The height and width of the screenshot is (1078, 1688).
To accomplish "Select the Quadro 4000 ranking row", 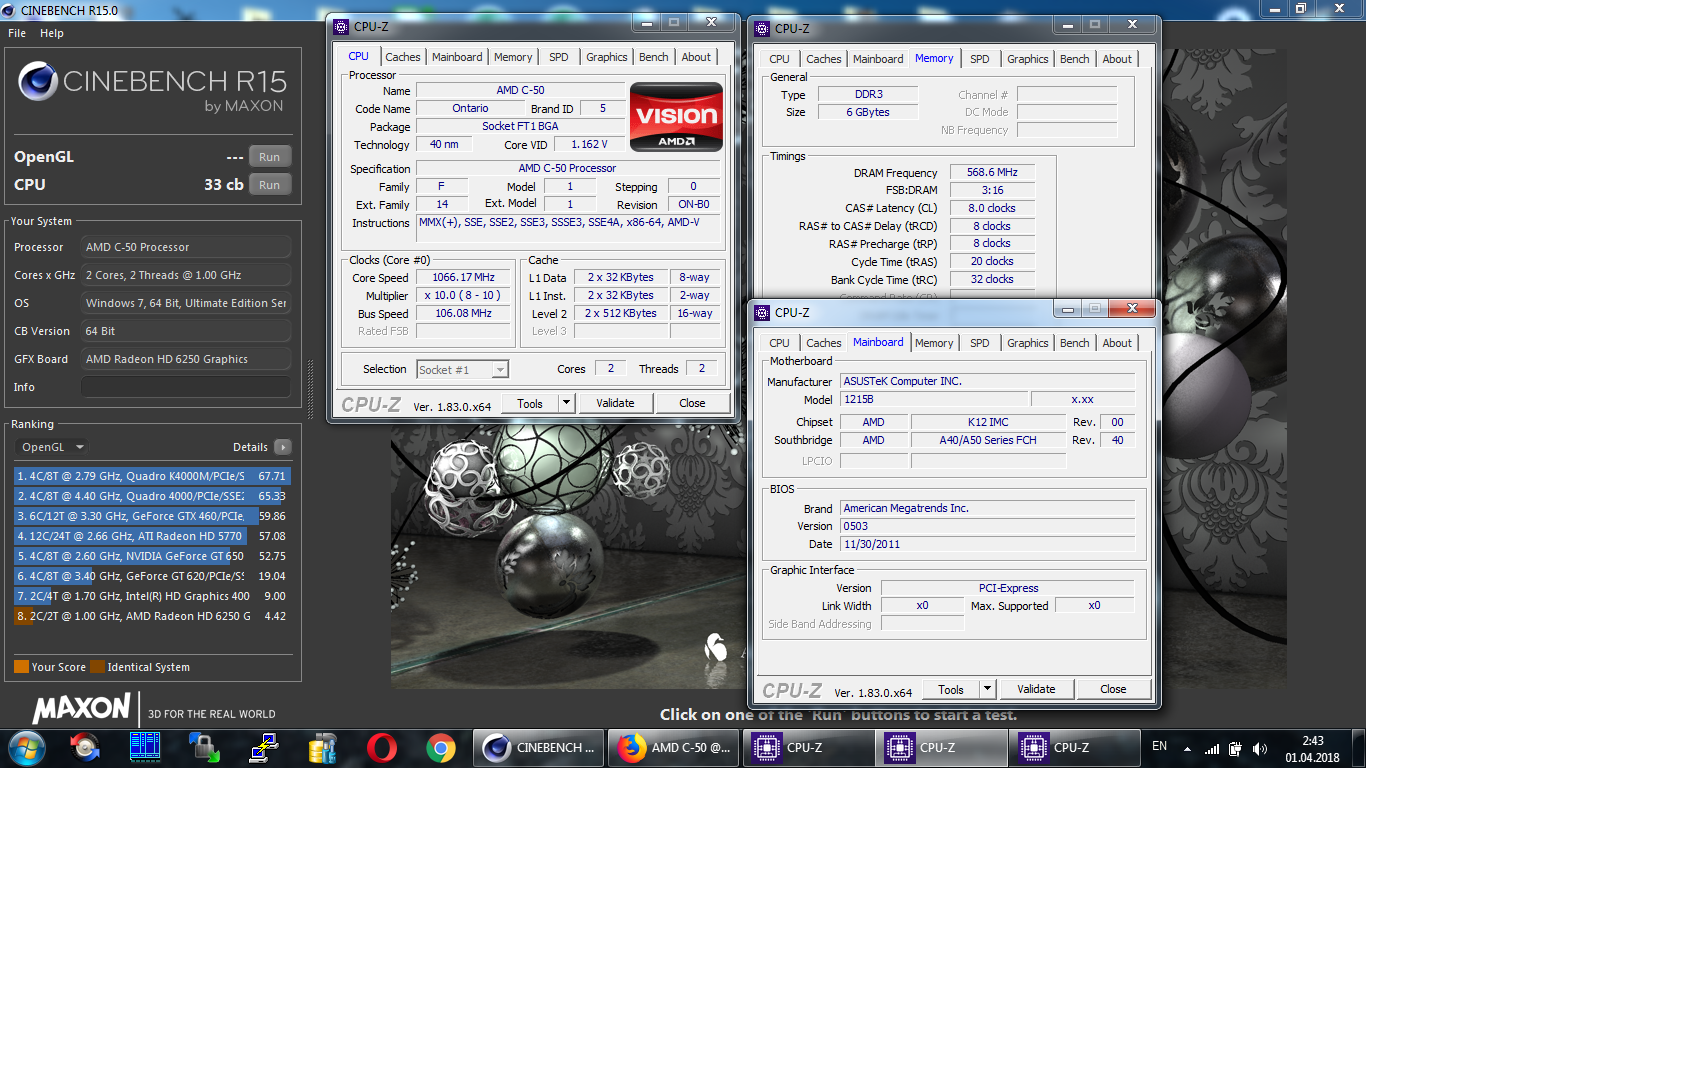I will pyautogui.click(x=152, y=496).
